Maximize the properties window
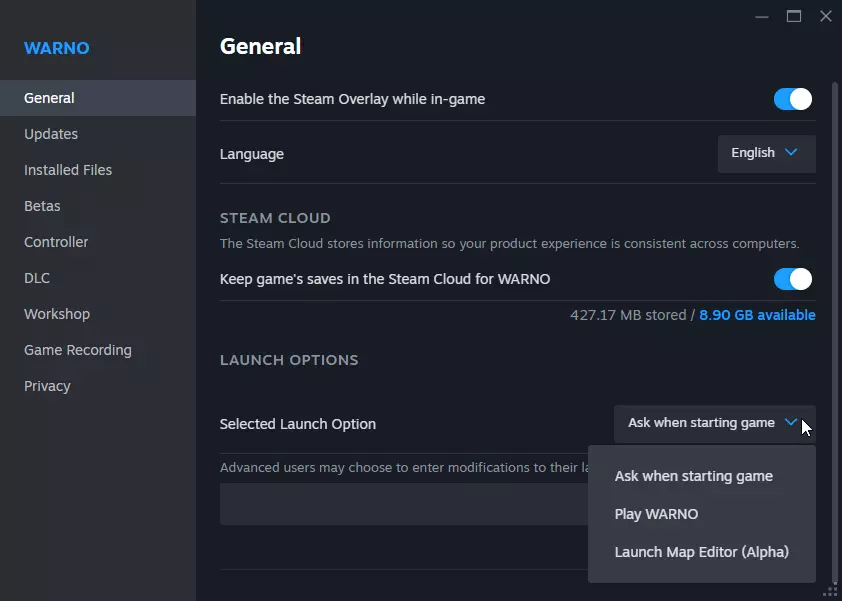 tap(794, 16)
